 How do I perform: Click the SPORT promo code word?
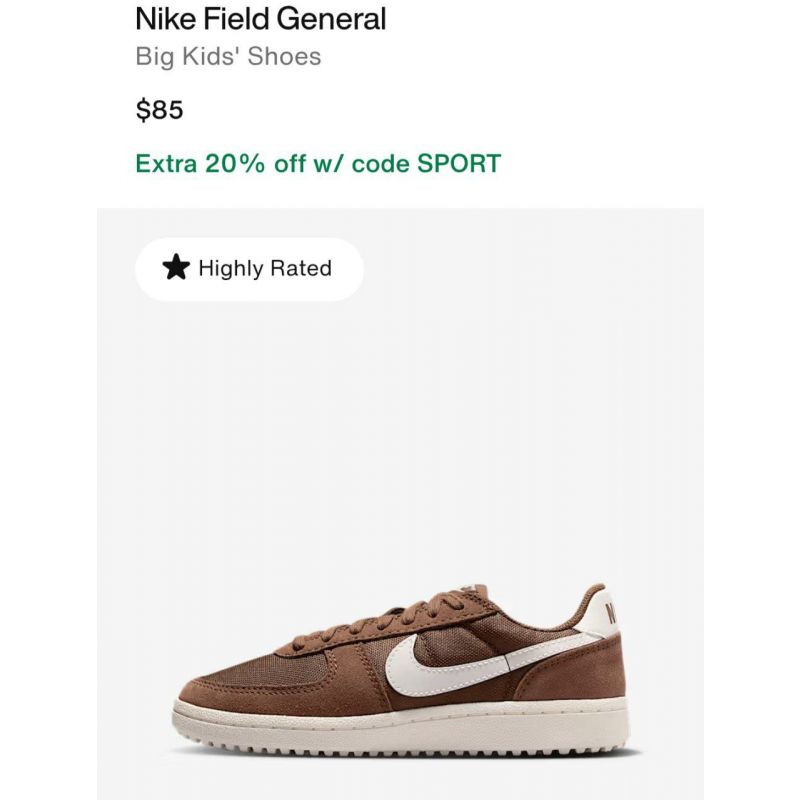(459, 164)
